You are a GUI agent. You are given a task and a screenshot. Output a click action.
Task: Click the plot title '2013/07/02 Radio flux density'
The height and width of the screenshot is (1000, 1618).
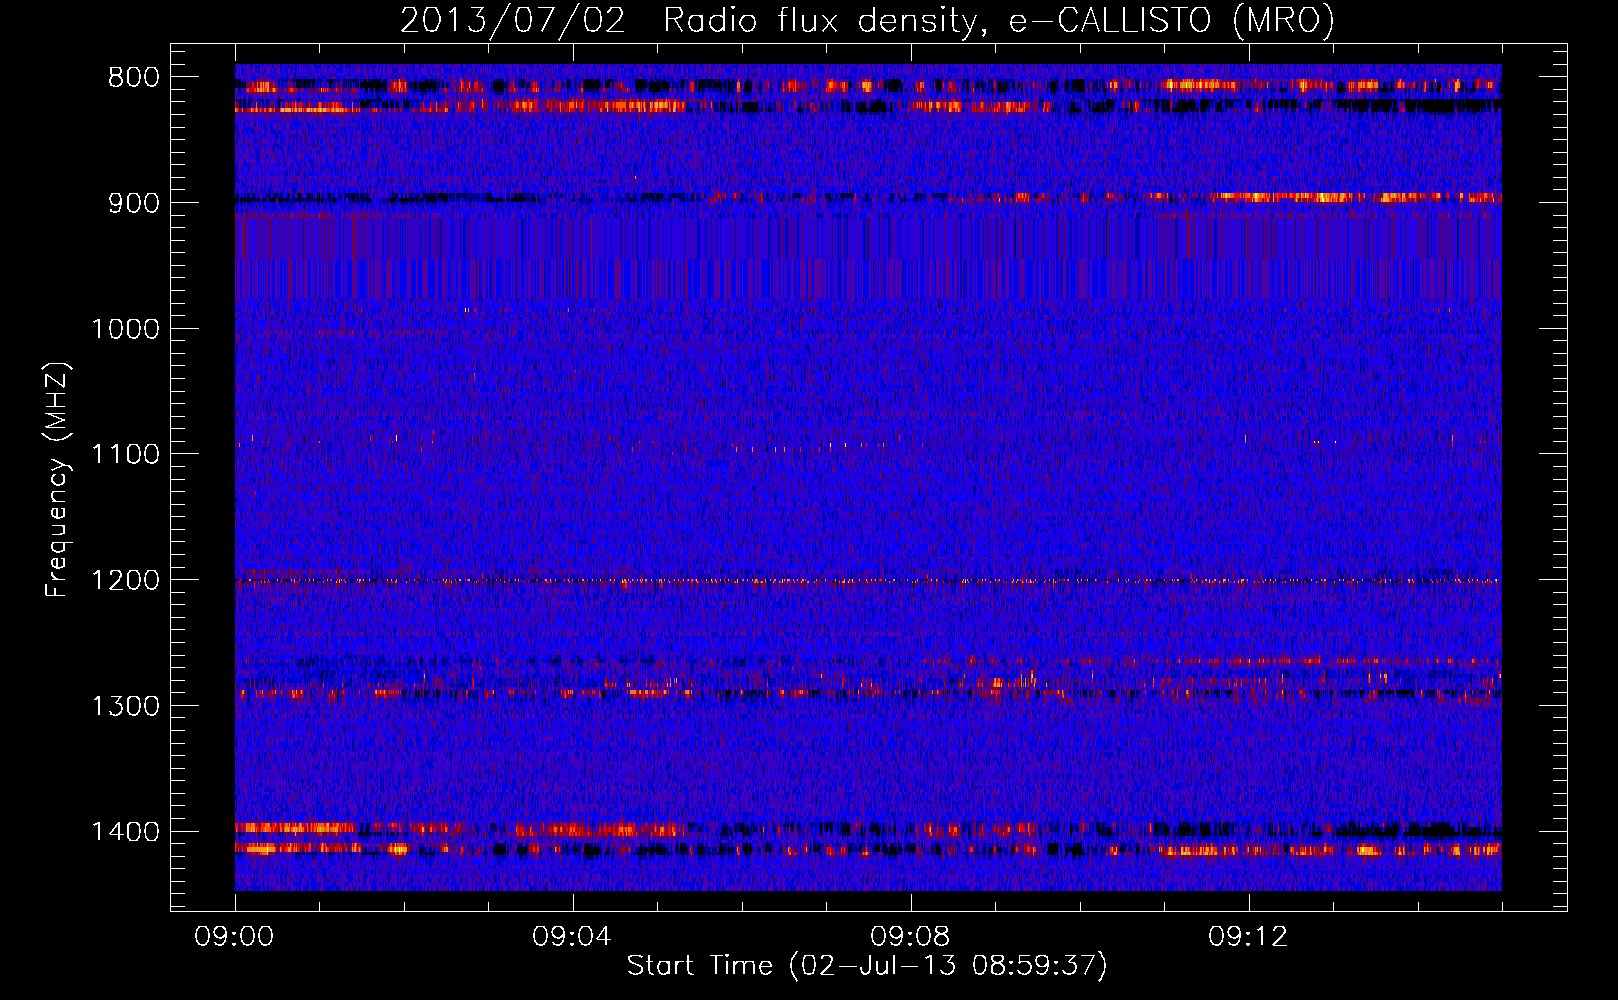click(867, 20)
